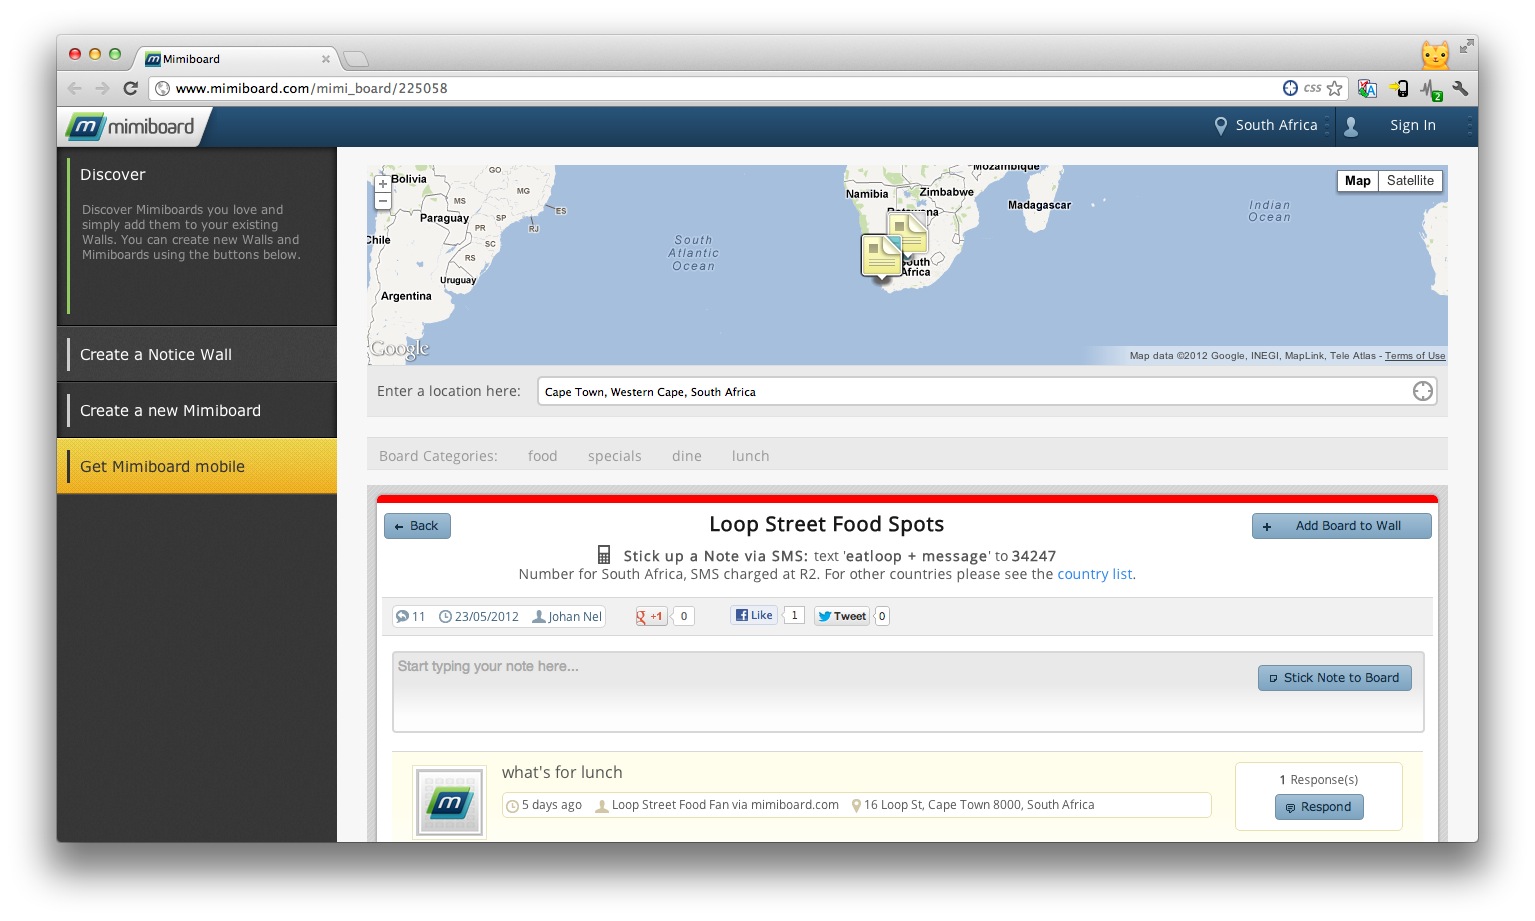Open the Sign In menu

pos(1412,126)
